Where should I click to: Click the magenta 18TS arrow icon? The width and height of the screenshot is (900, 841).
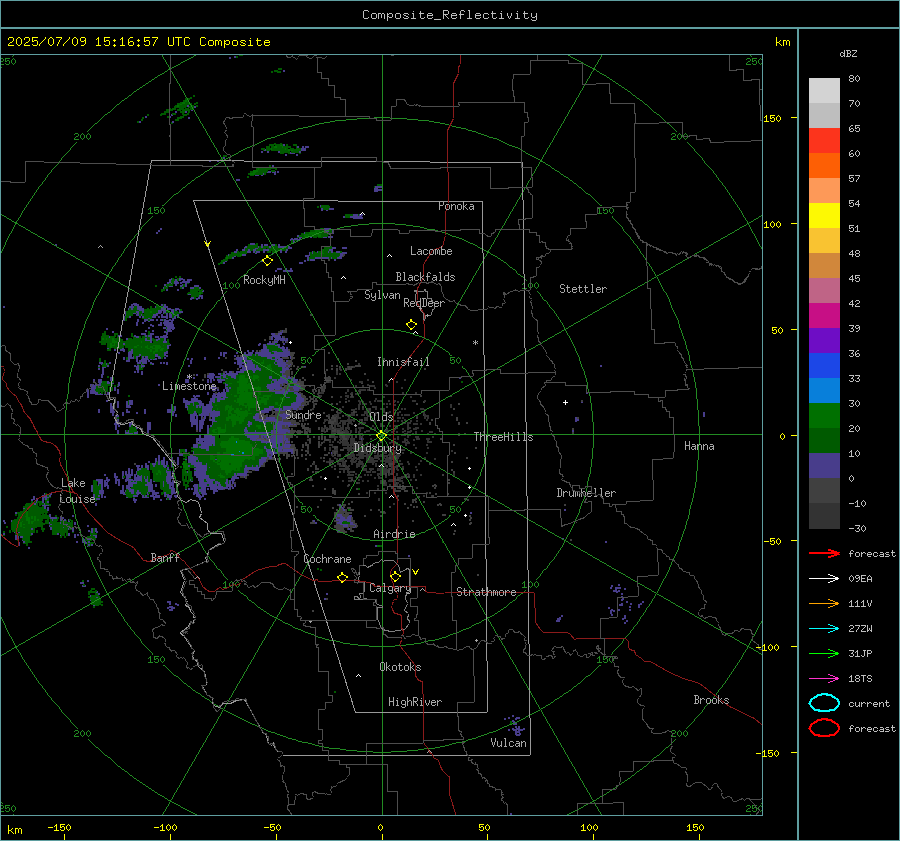824,679
